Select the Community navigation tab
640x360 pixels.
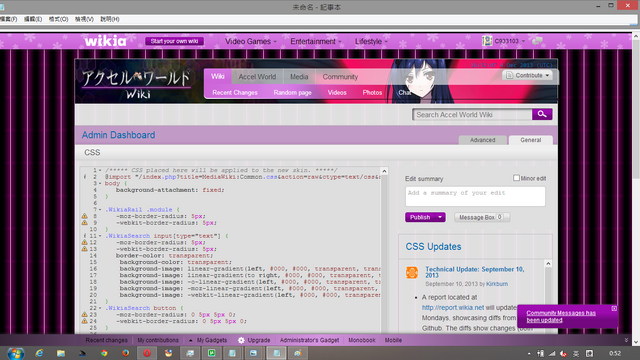click(x=340, y=76)
